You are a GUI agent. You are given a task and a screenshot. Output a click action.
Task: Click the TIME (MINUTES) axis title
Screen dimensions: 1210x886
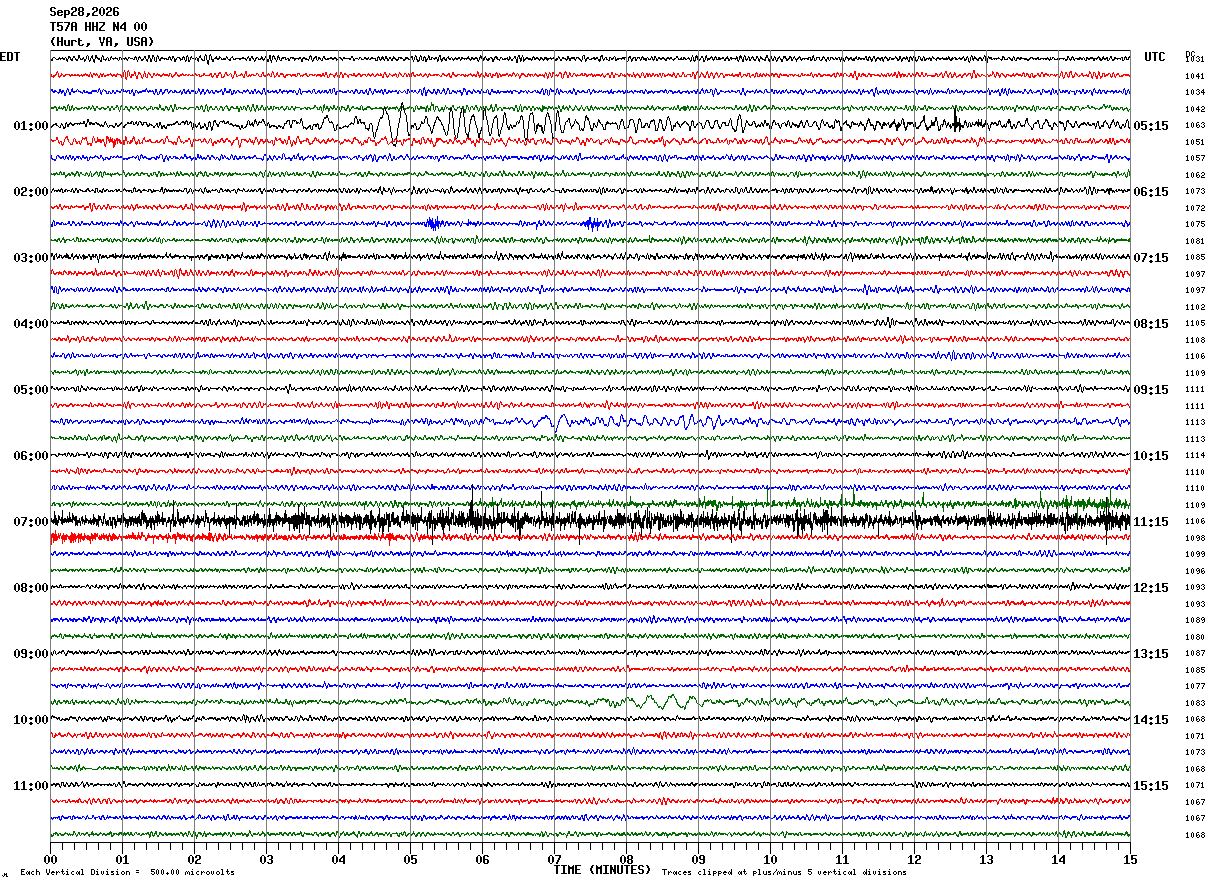point(602,870)
